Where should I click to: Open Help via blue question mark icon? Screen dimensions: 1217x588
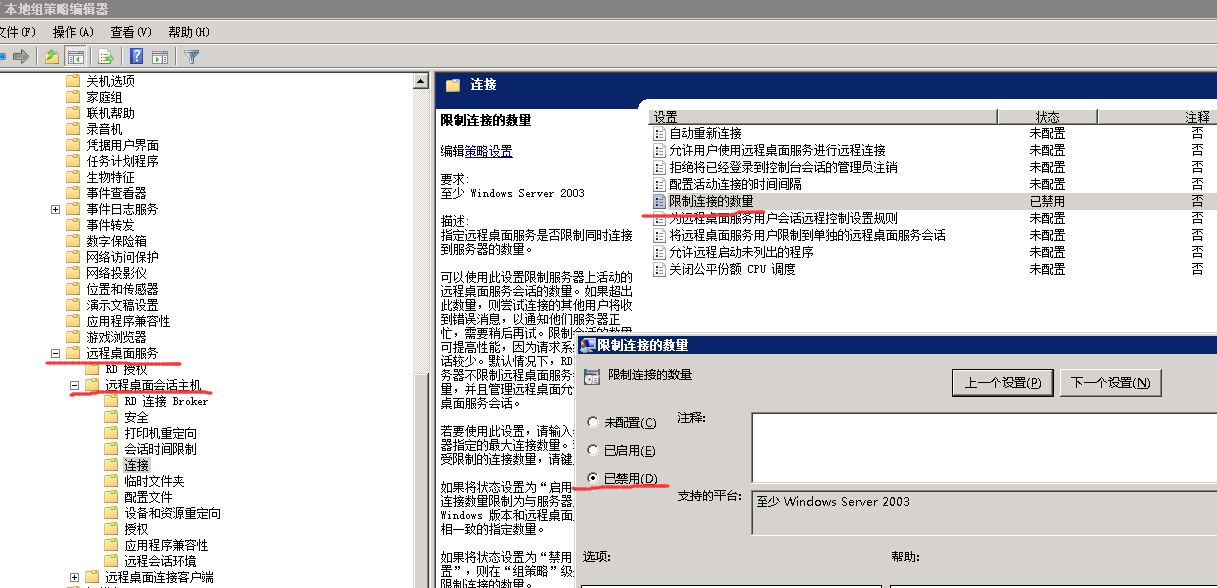coord(137,56)
